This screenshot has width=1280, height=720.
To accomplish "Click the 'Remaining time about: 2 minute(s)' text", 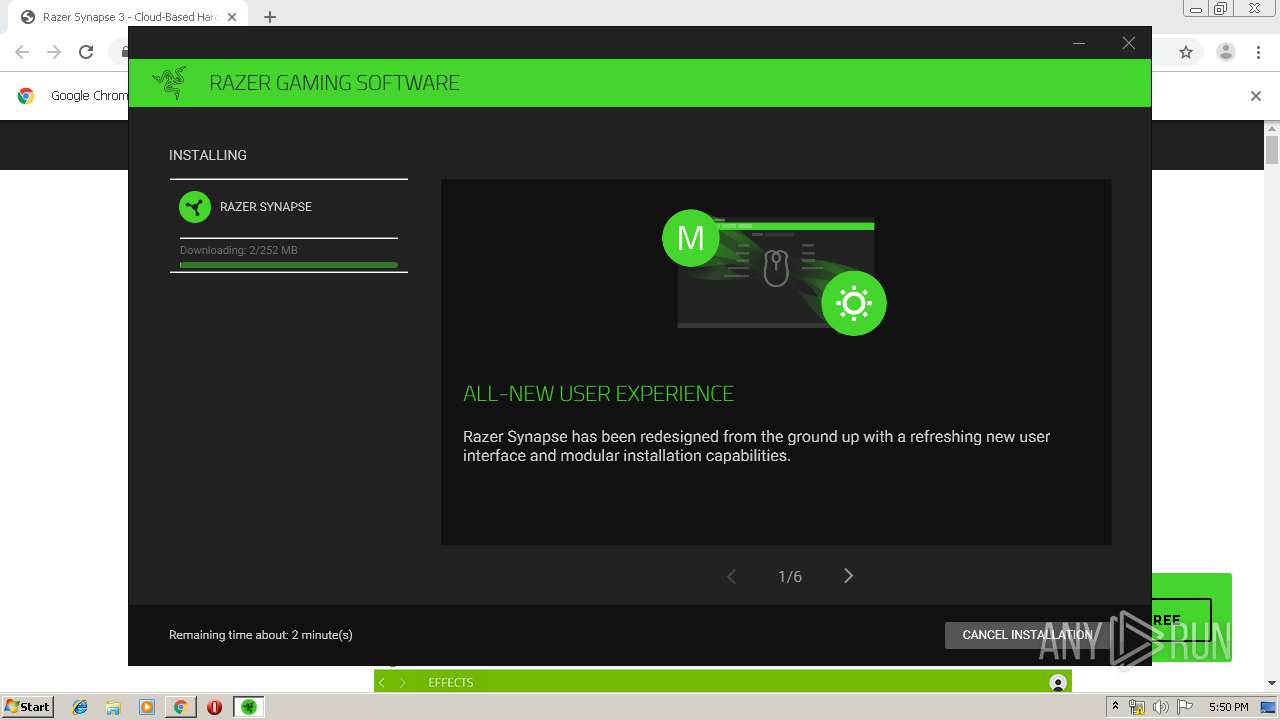I will pos(261,635).
